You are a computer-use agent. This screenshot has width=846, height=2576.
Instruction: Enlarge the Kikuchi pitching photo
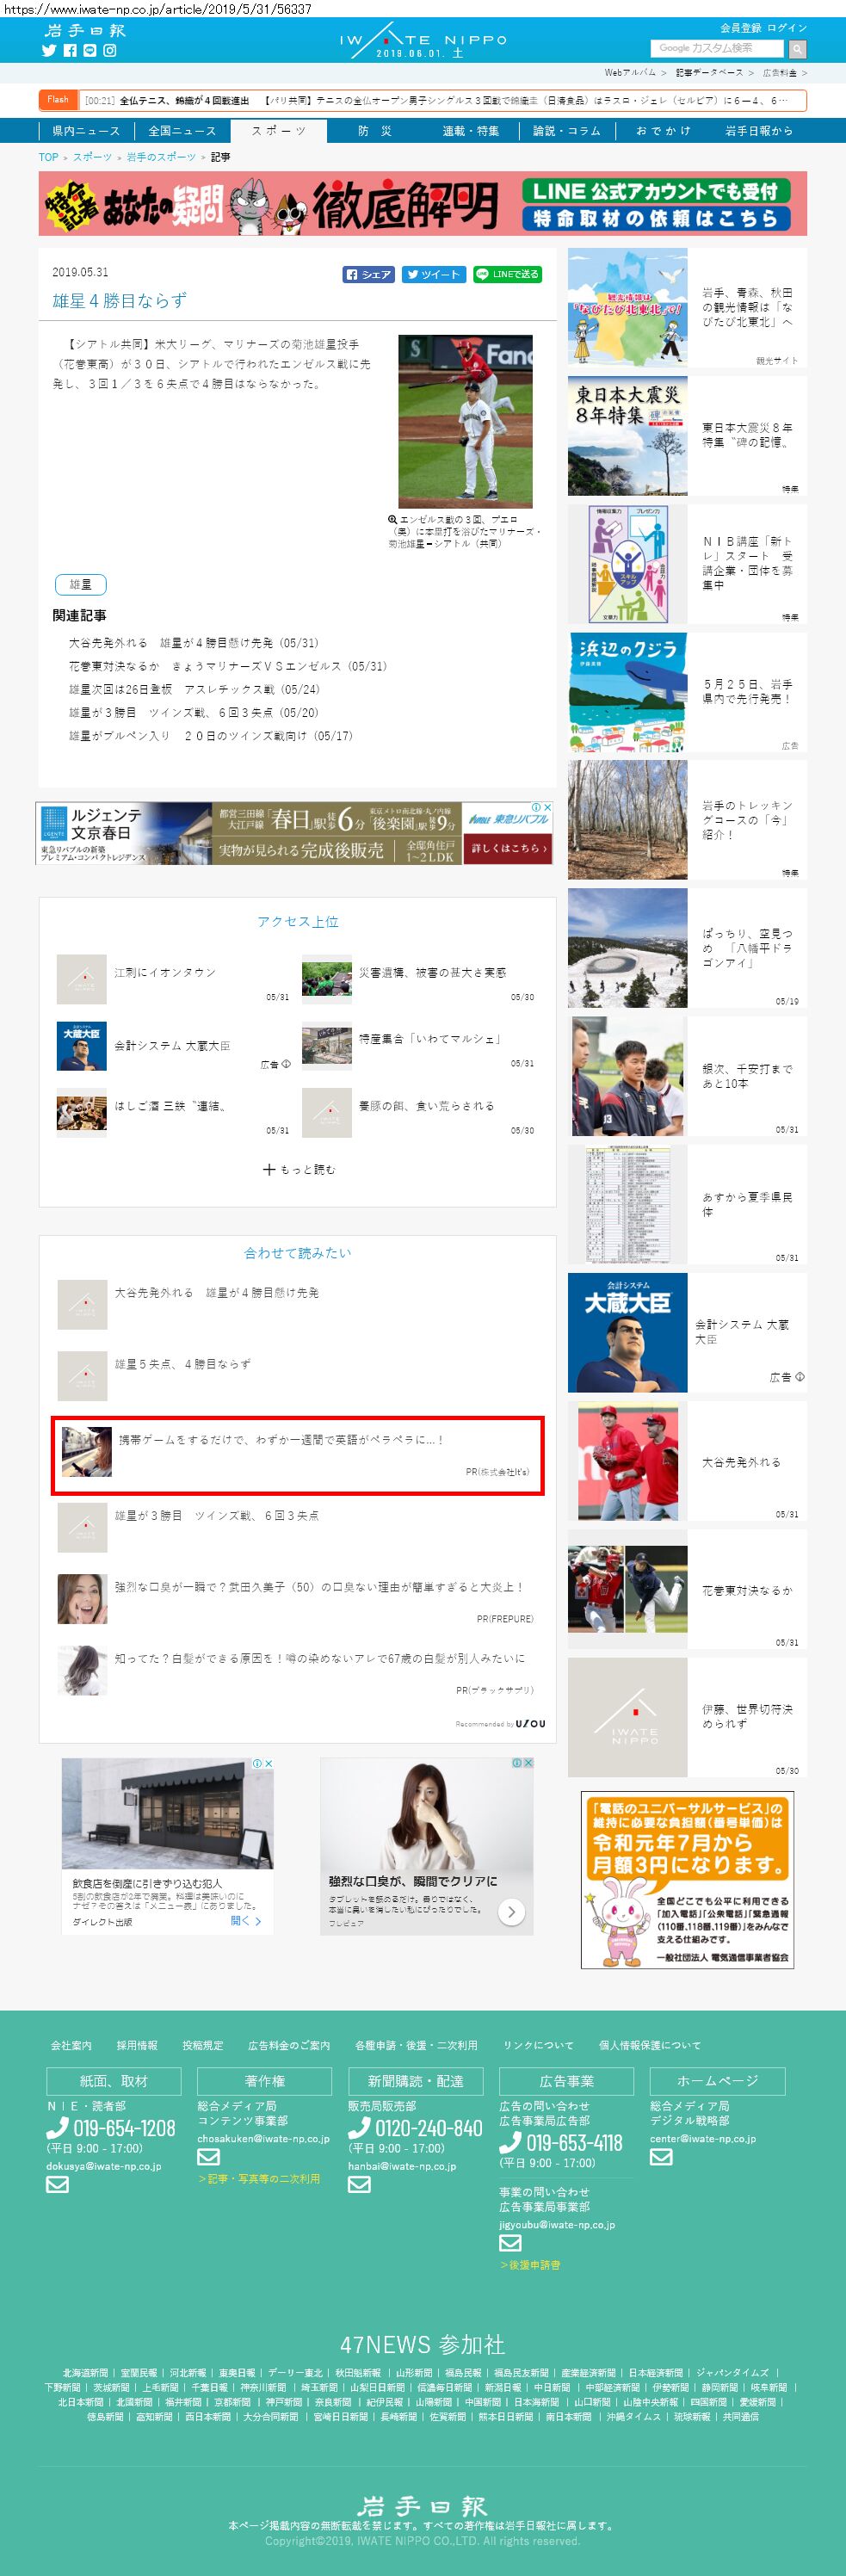(465, 421)
